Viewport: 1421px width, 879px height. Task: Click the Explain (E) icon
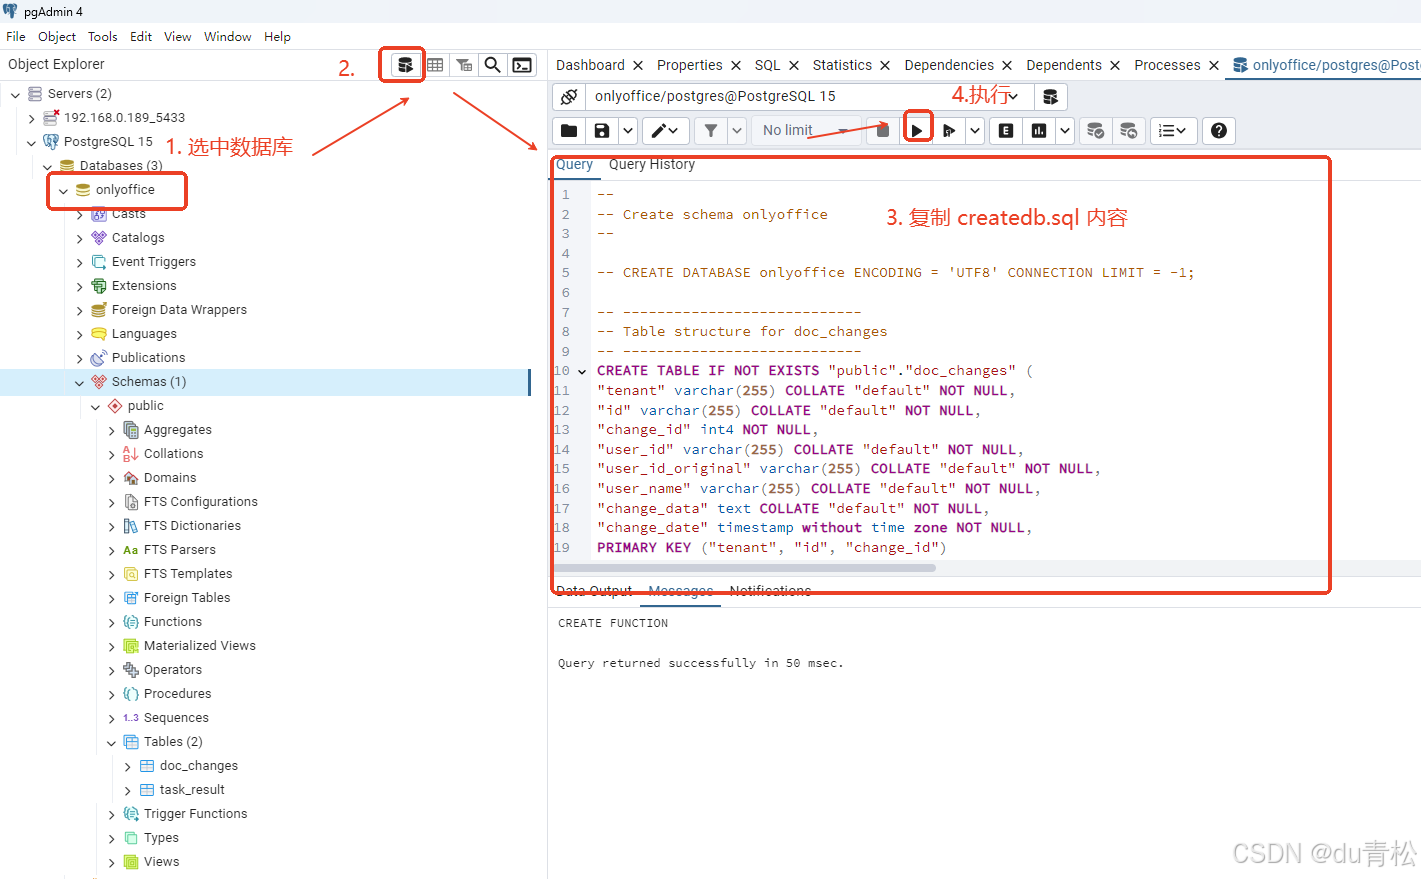click(1006, 131)
